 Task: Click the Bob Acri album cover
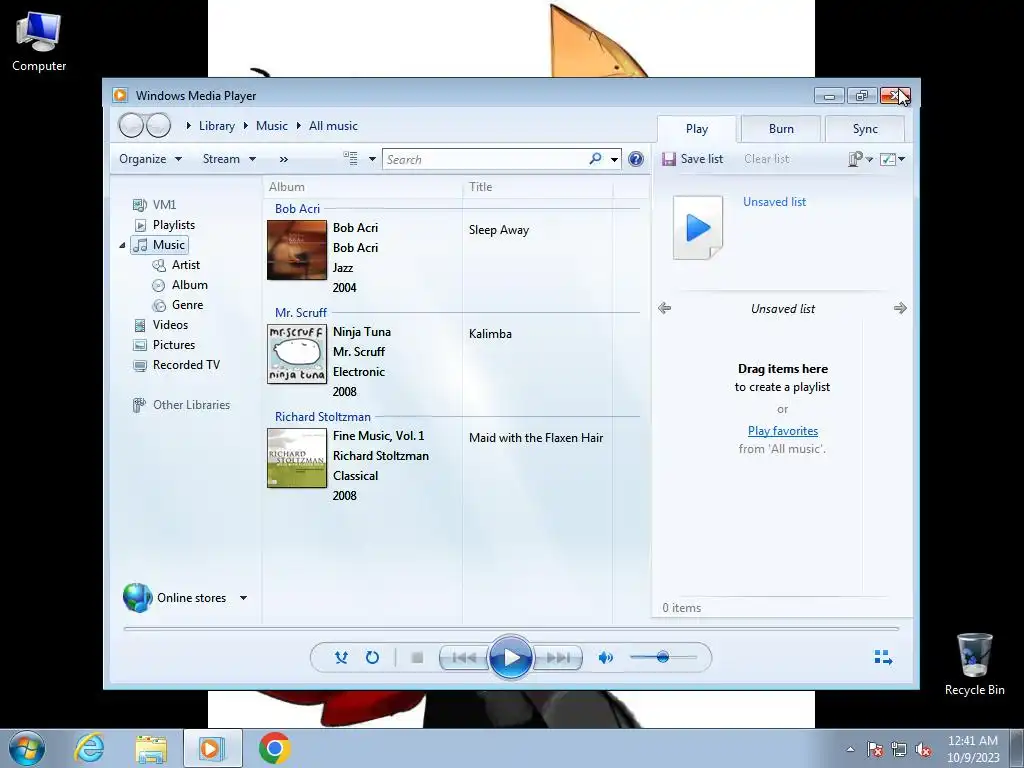click(x=296, y=250)
